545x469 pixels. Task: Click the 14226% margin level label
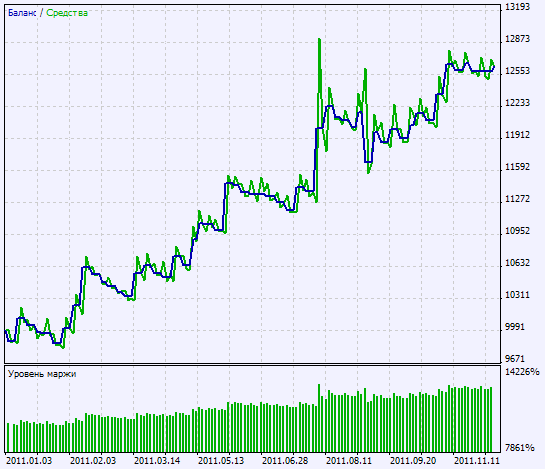[x=522, y=372]
